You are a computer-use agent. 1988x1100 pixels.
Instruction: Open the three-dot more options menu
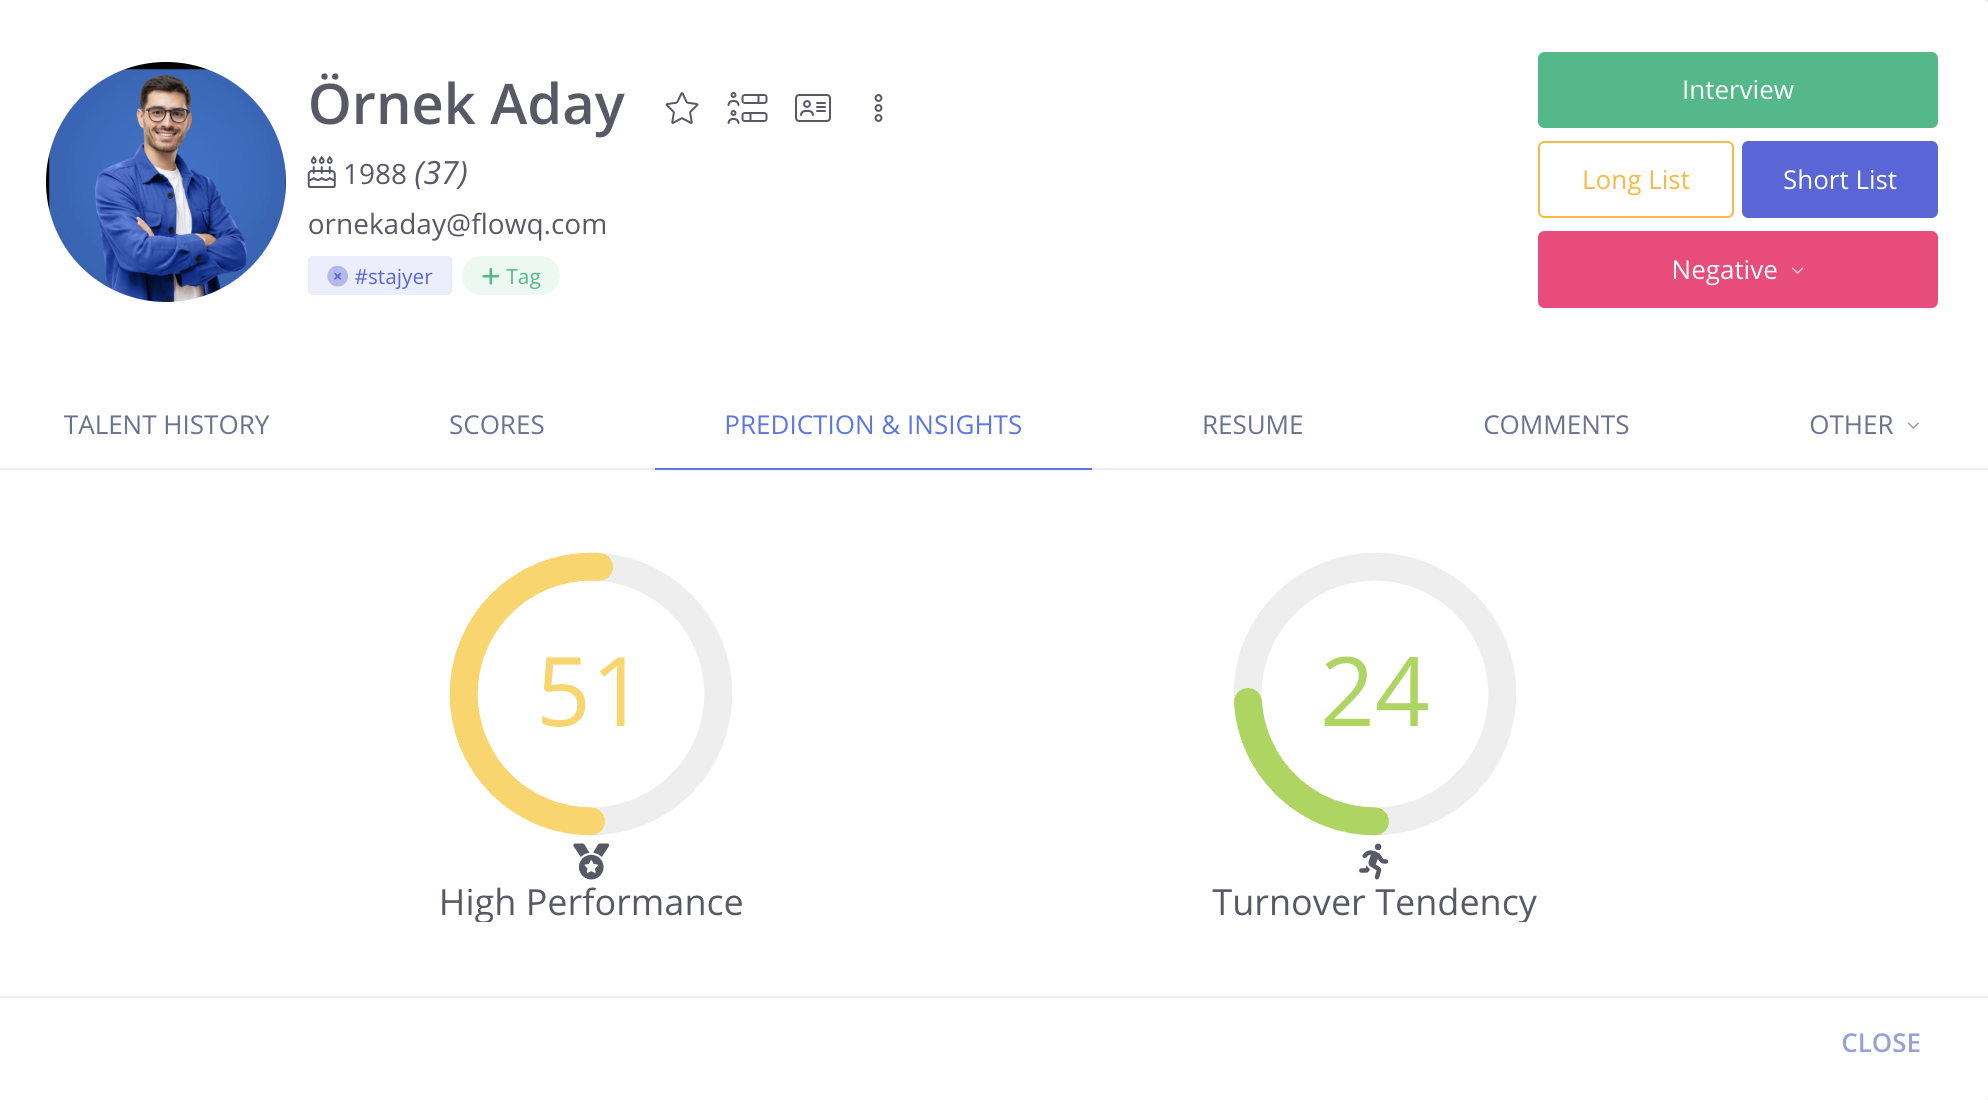[x=878, y=108]
